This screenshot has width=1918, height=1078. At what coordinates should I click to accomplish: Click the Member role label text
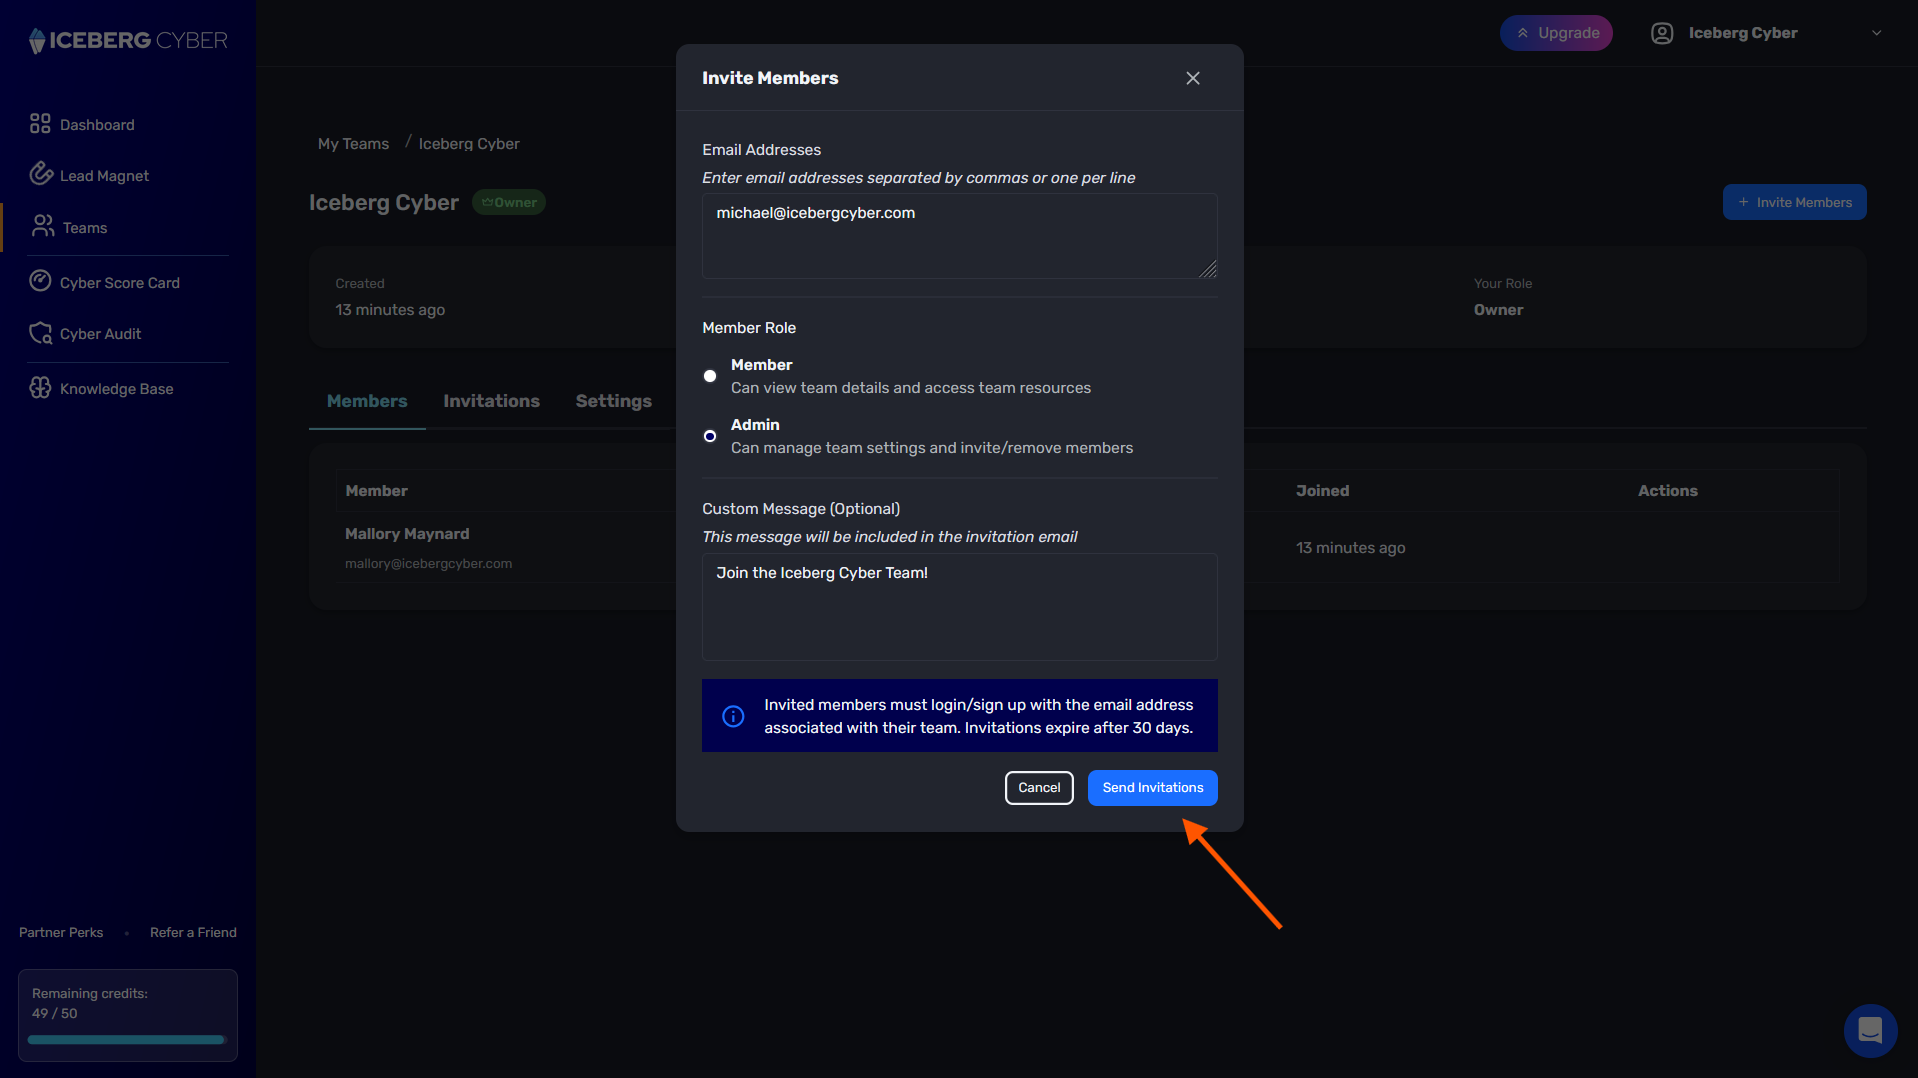[761, 365]
